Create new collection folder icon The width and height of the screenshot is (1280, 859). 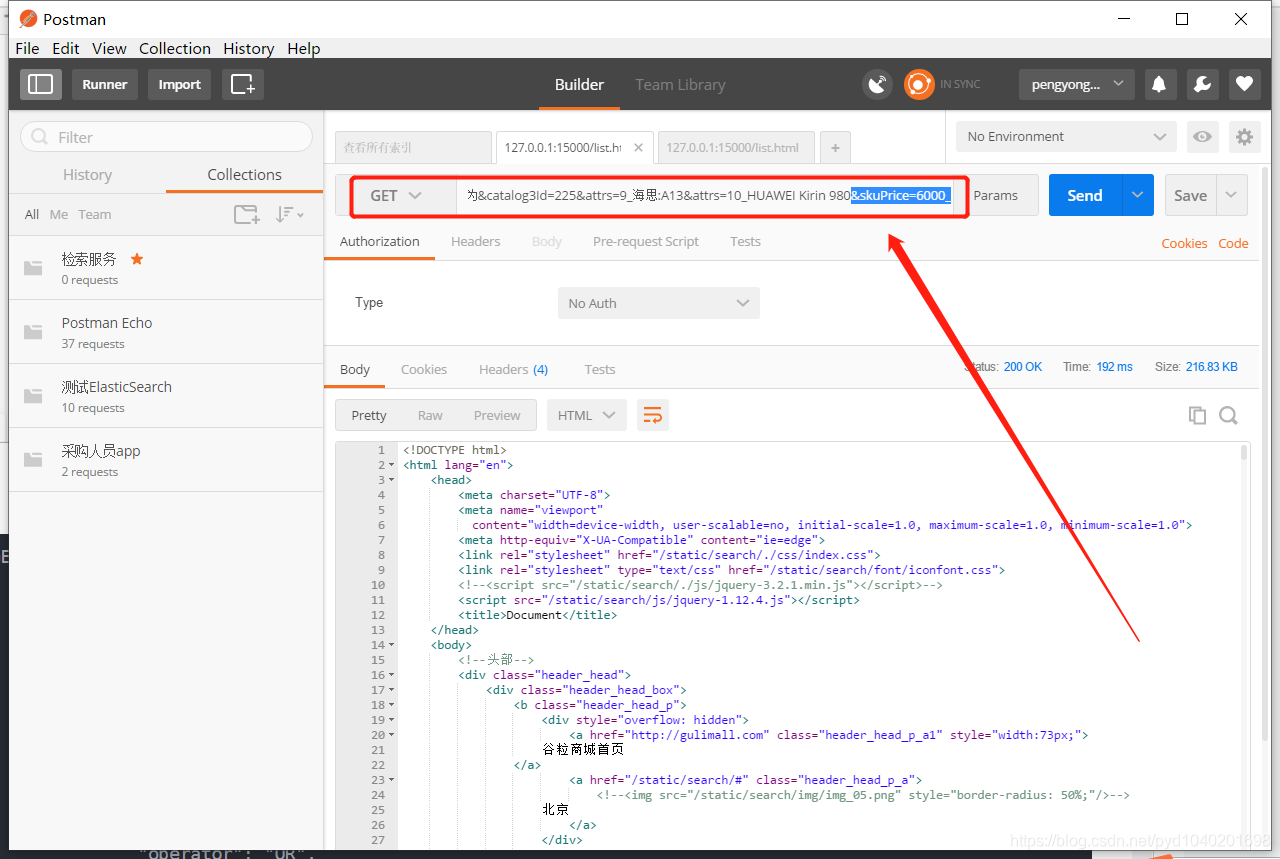(x=246, y=214)
